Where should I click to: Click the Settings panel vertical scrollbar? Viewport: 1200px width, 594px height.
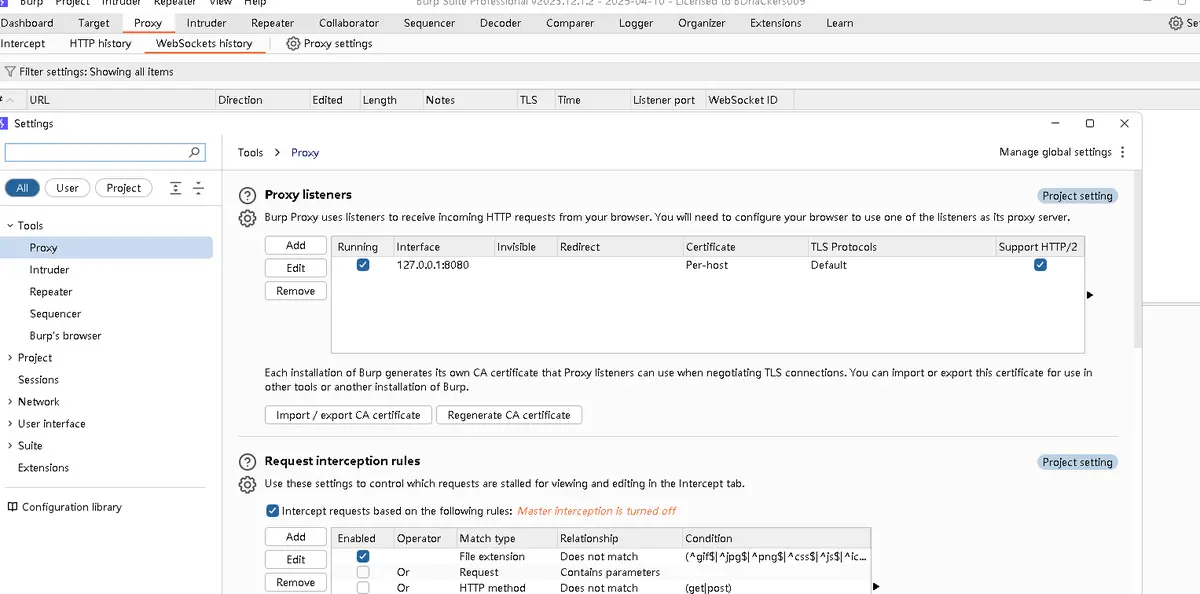[x=1138, y=260]
